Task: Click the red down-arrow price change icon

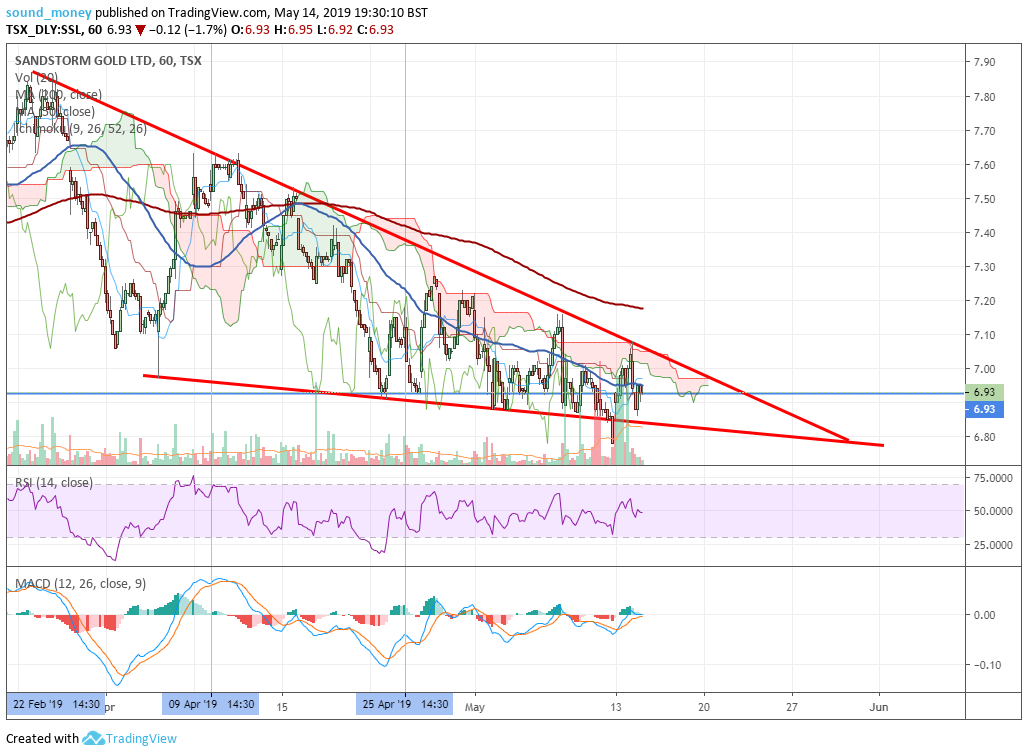Action: (x=140, y=30)
